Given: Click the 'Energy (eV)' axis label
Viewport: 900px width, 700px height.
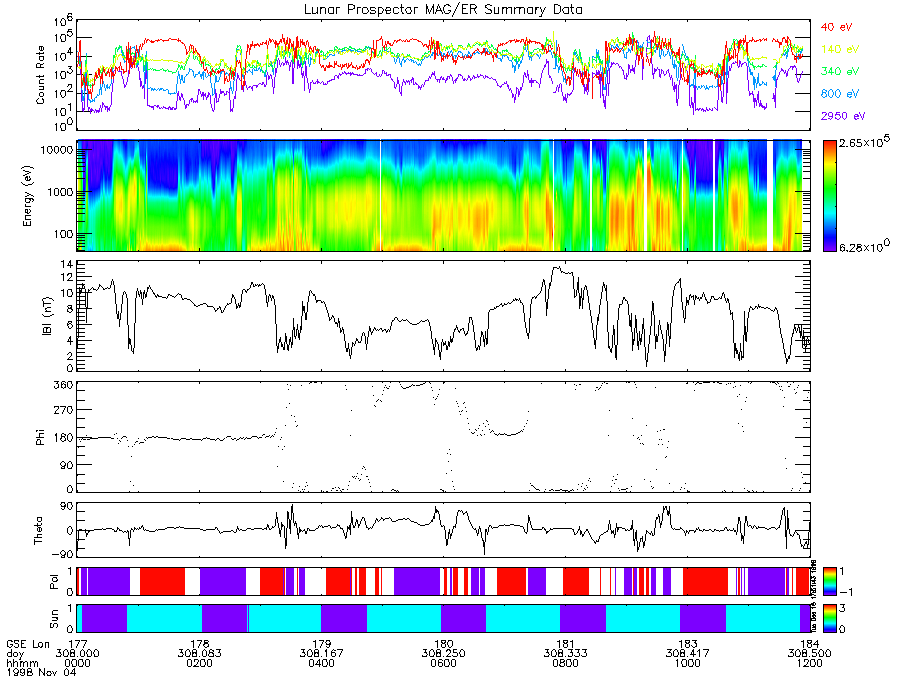Looking at the screenshot, I should (27, 196).
